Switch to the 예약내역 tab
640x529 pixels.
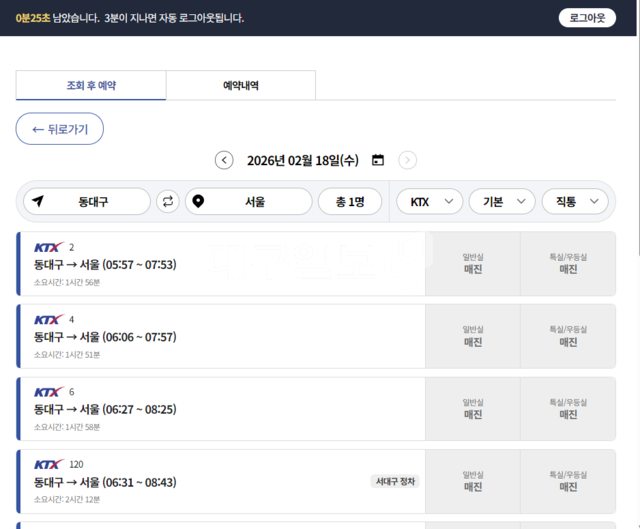[x=241, y=85]
